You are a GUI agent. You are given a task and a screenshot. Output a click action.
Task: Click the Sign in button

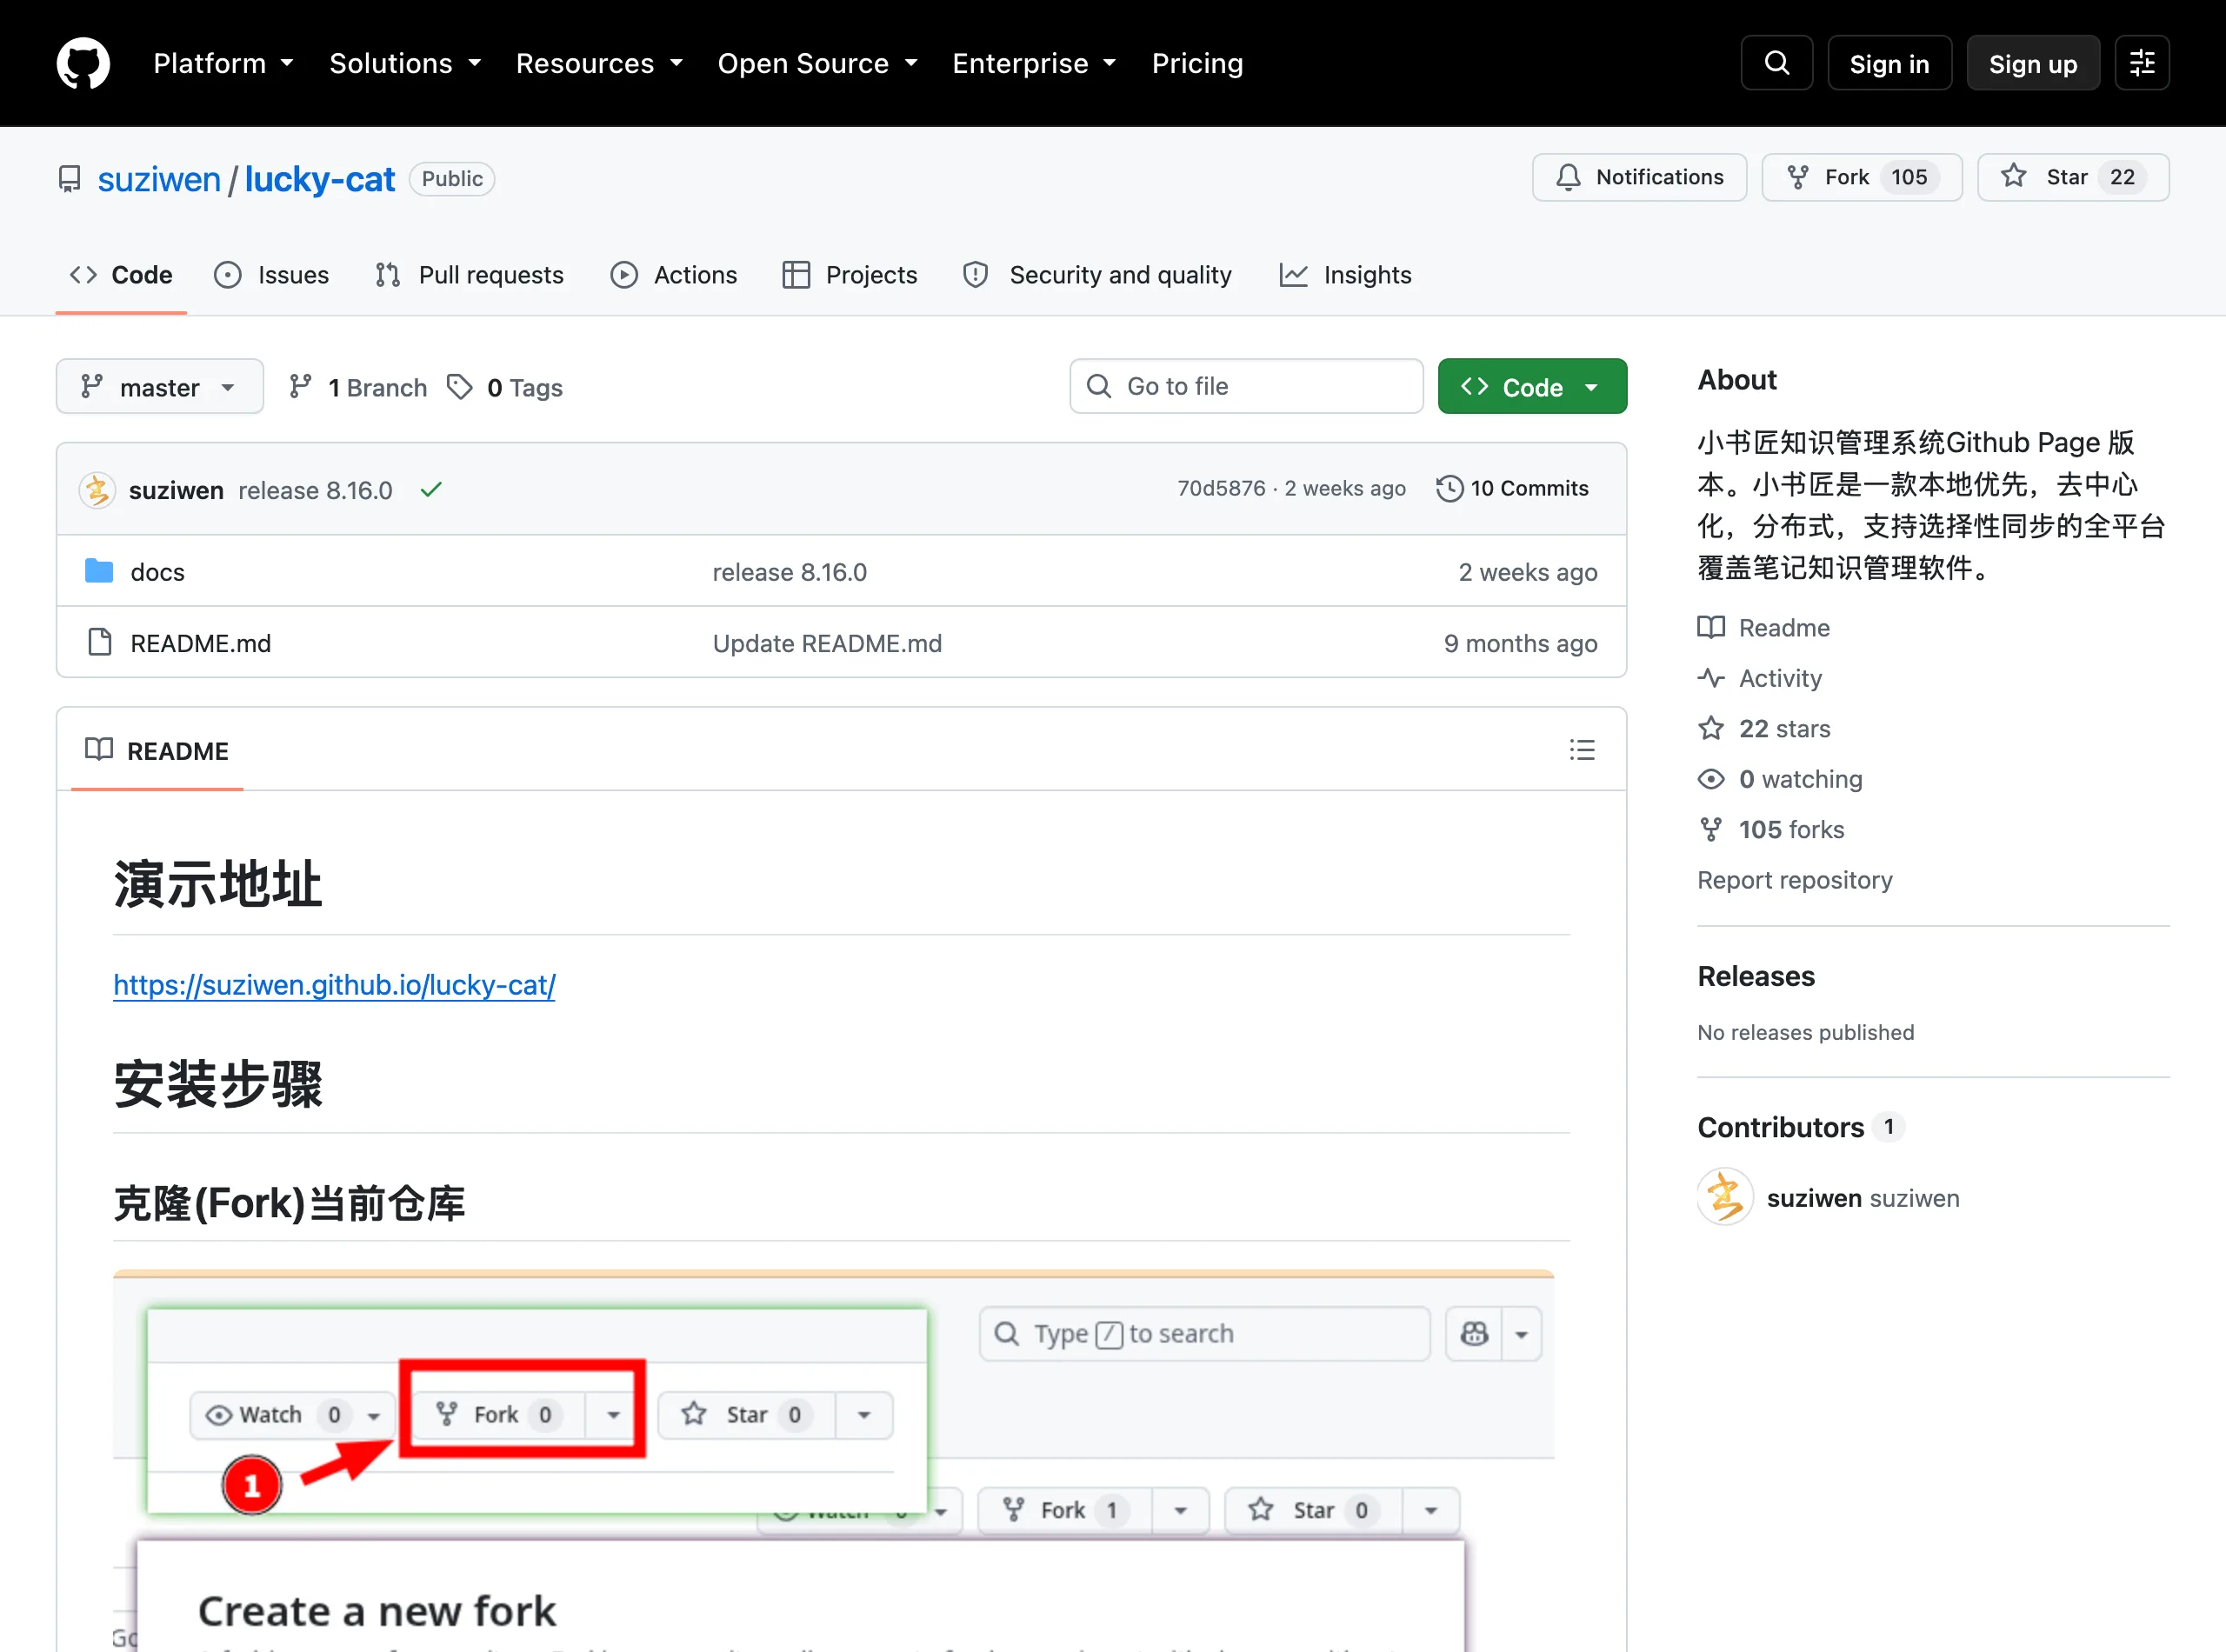[x=1889, y=63]
